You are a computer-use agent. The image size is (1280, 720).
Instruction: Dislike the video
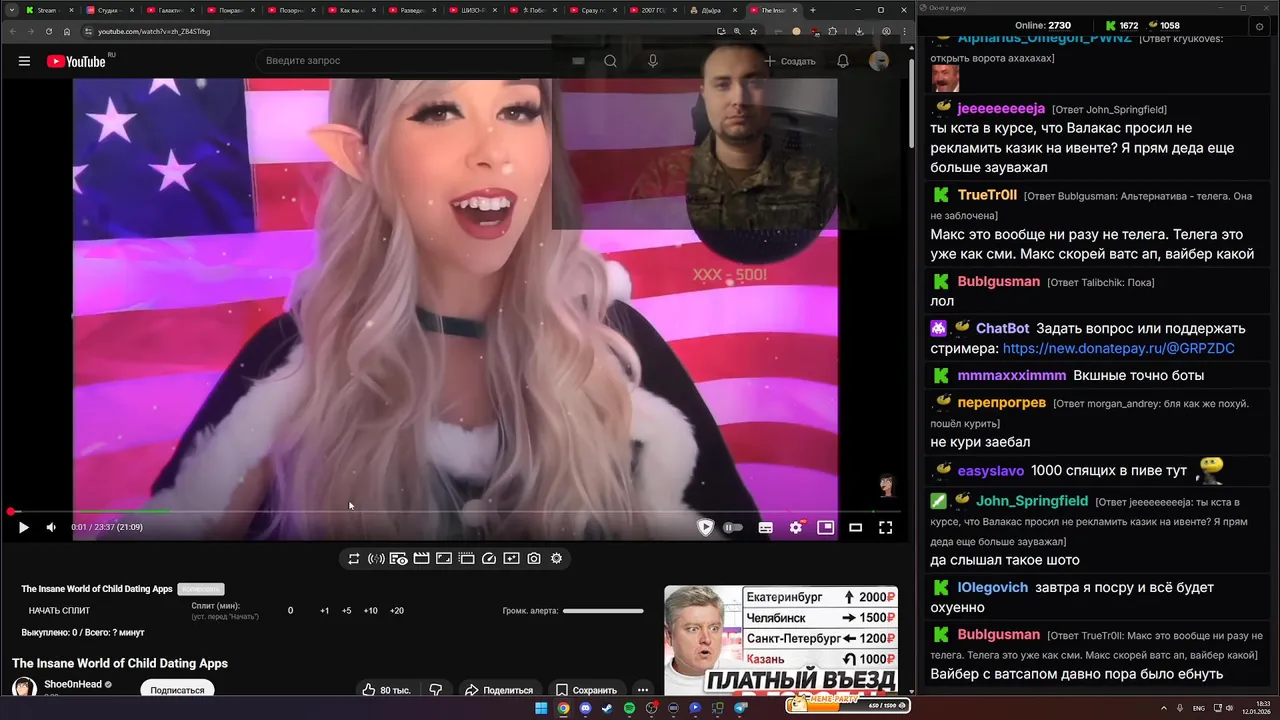click(436, 690)
